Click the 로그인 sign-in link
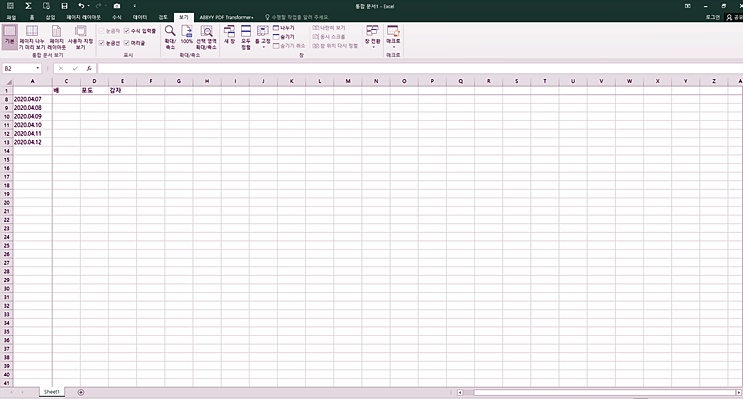The width and height of the screenshot is (743, 399). point(712,17)
